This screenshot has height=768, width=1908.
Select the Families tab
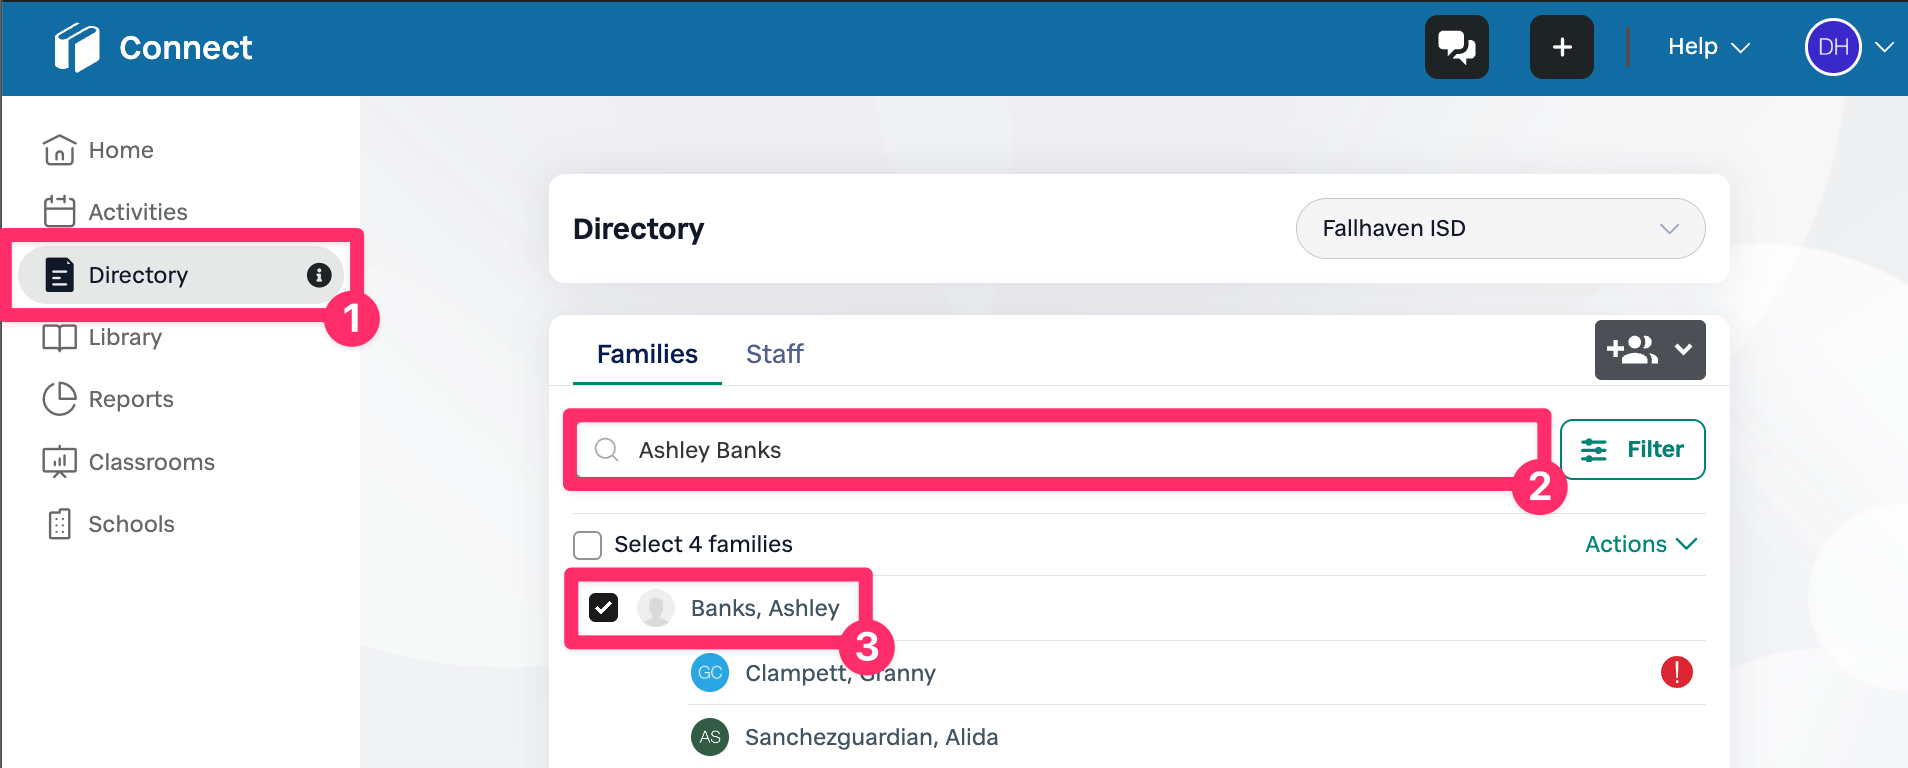point(647,354)
